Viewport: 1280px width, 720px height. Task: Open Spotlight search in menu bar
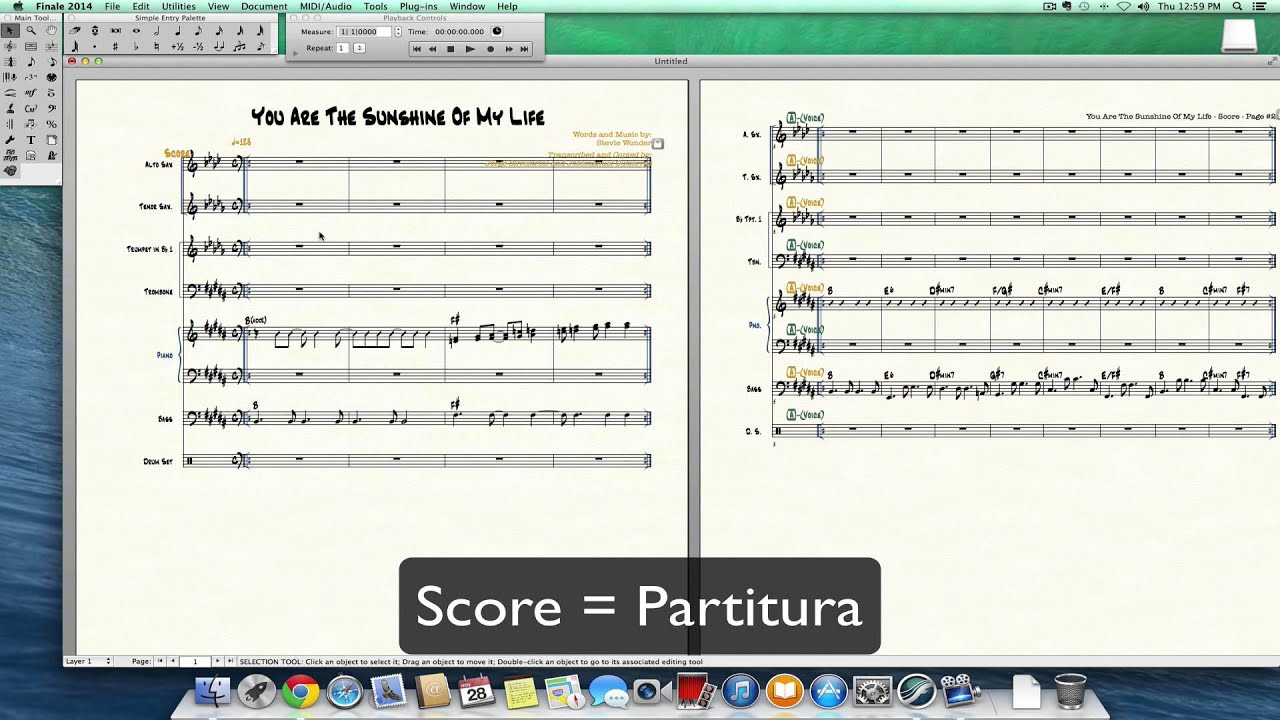(1237, 6)
